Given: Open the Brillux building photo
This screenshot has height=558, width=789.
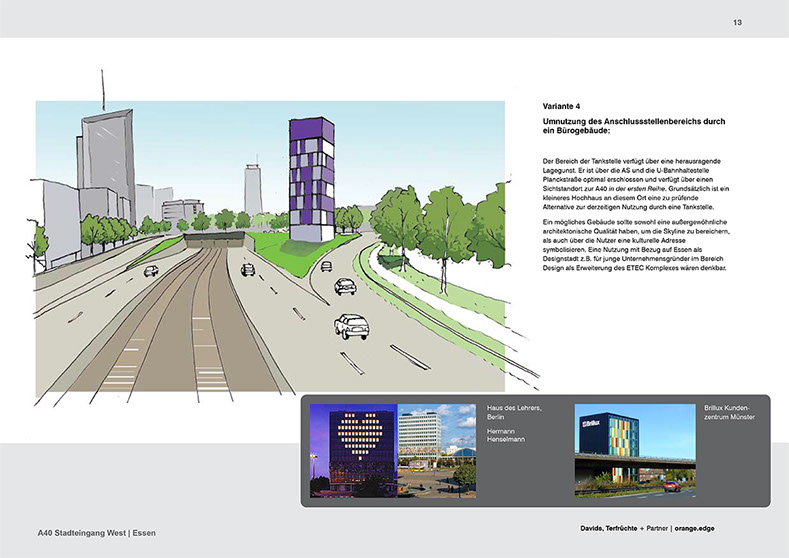Looking at the screenshot, I should coord(632,449).
